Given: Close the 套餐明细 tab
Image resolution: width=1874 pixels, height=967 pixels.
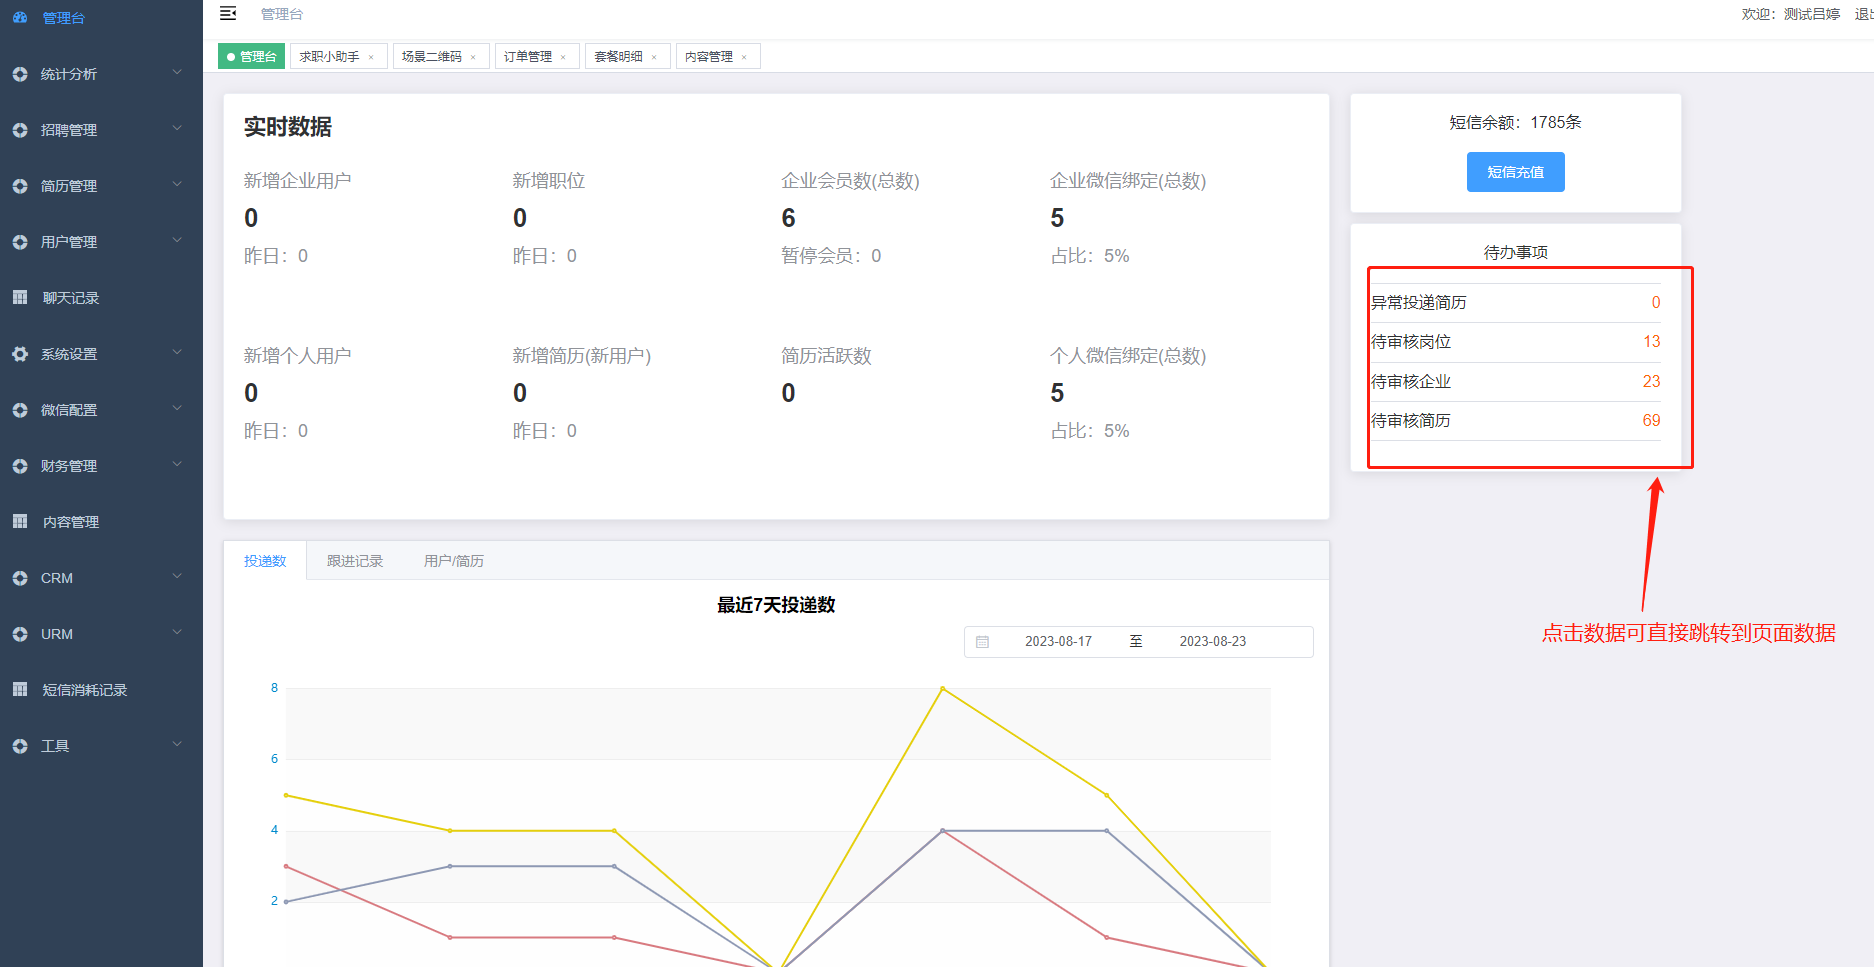Looking at the screenshot, I should [x=654, y=57].
